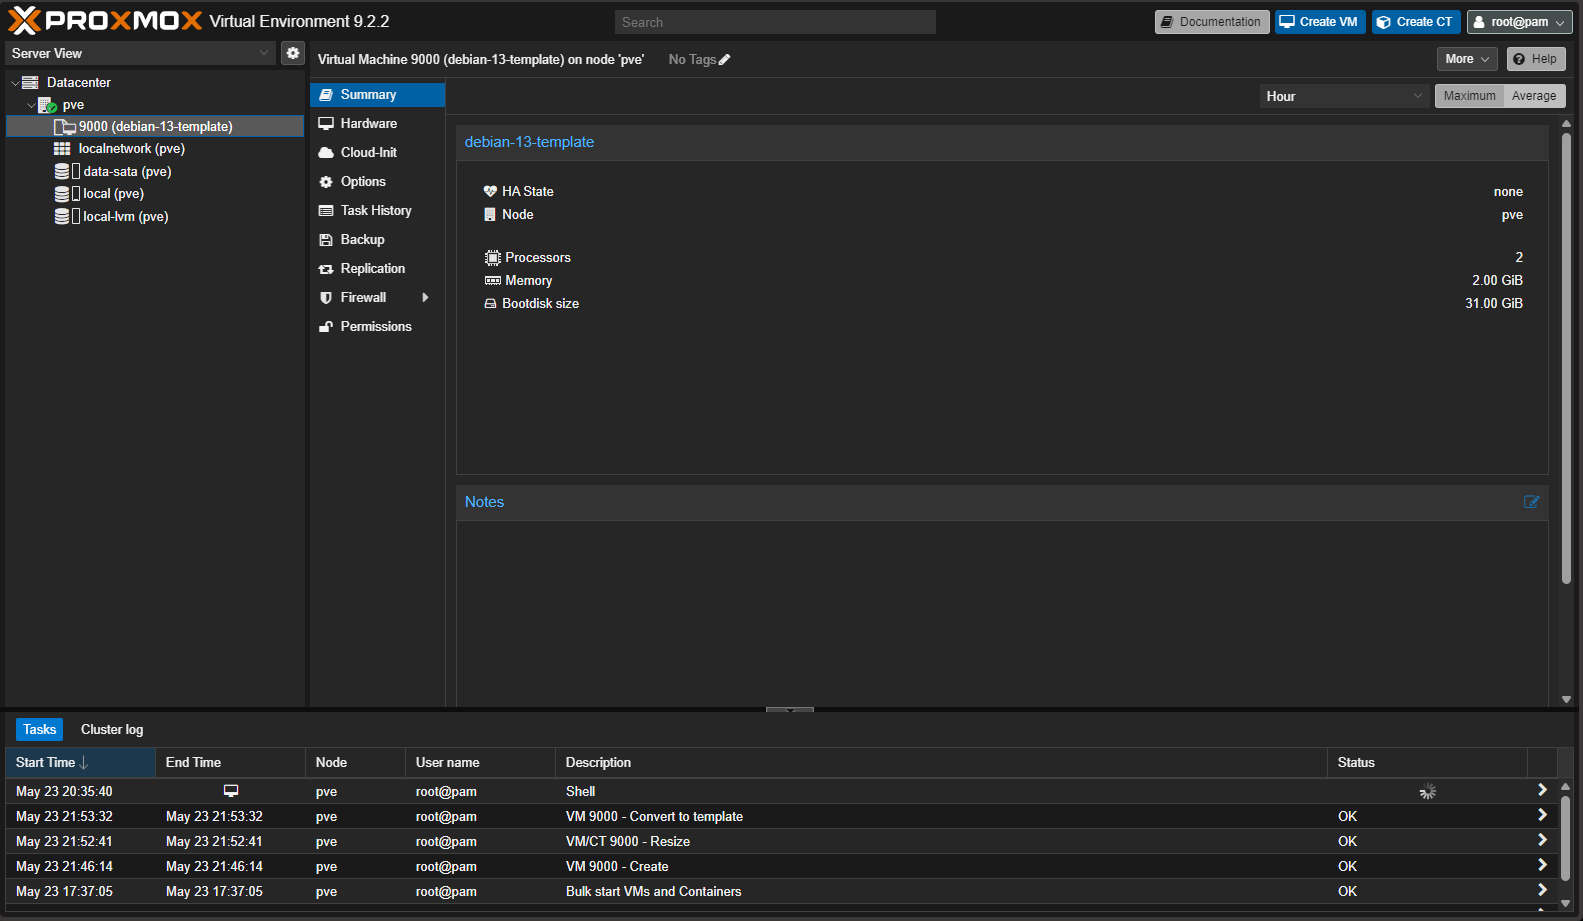Click the local-lvm storage icon
The height and width of the screenshot is (921, 1583).
pyautogui.click(x=67, y=216)
